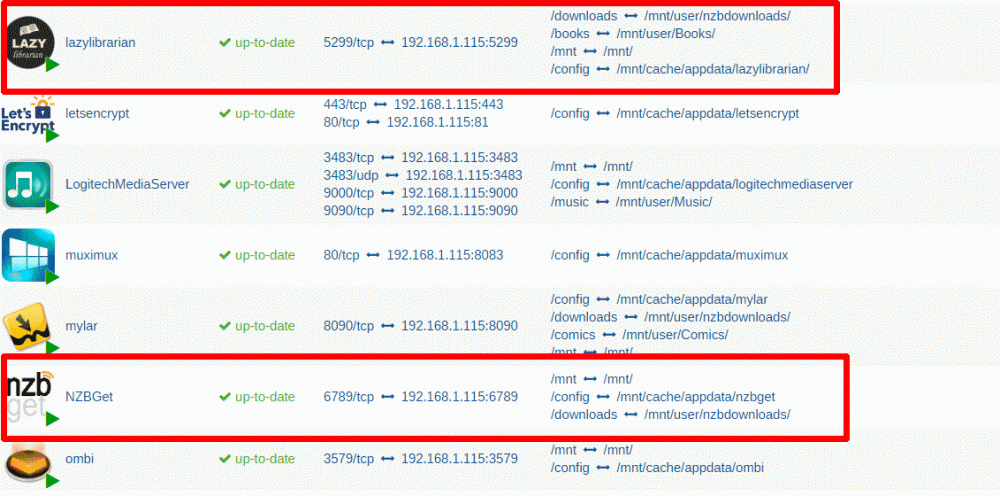Click the ombi container name
This screenshot has height=496, width=1000.
point(80,458)
